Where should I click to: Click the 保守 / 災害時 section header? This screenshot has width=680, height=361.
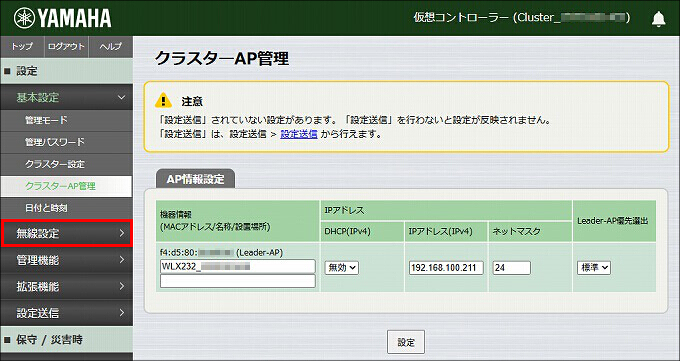click(x=66, y=339)
